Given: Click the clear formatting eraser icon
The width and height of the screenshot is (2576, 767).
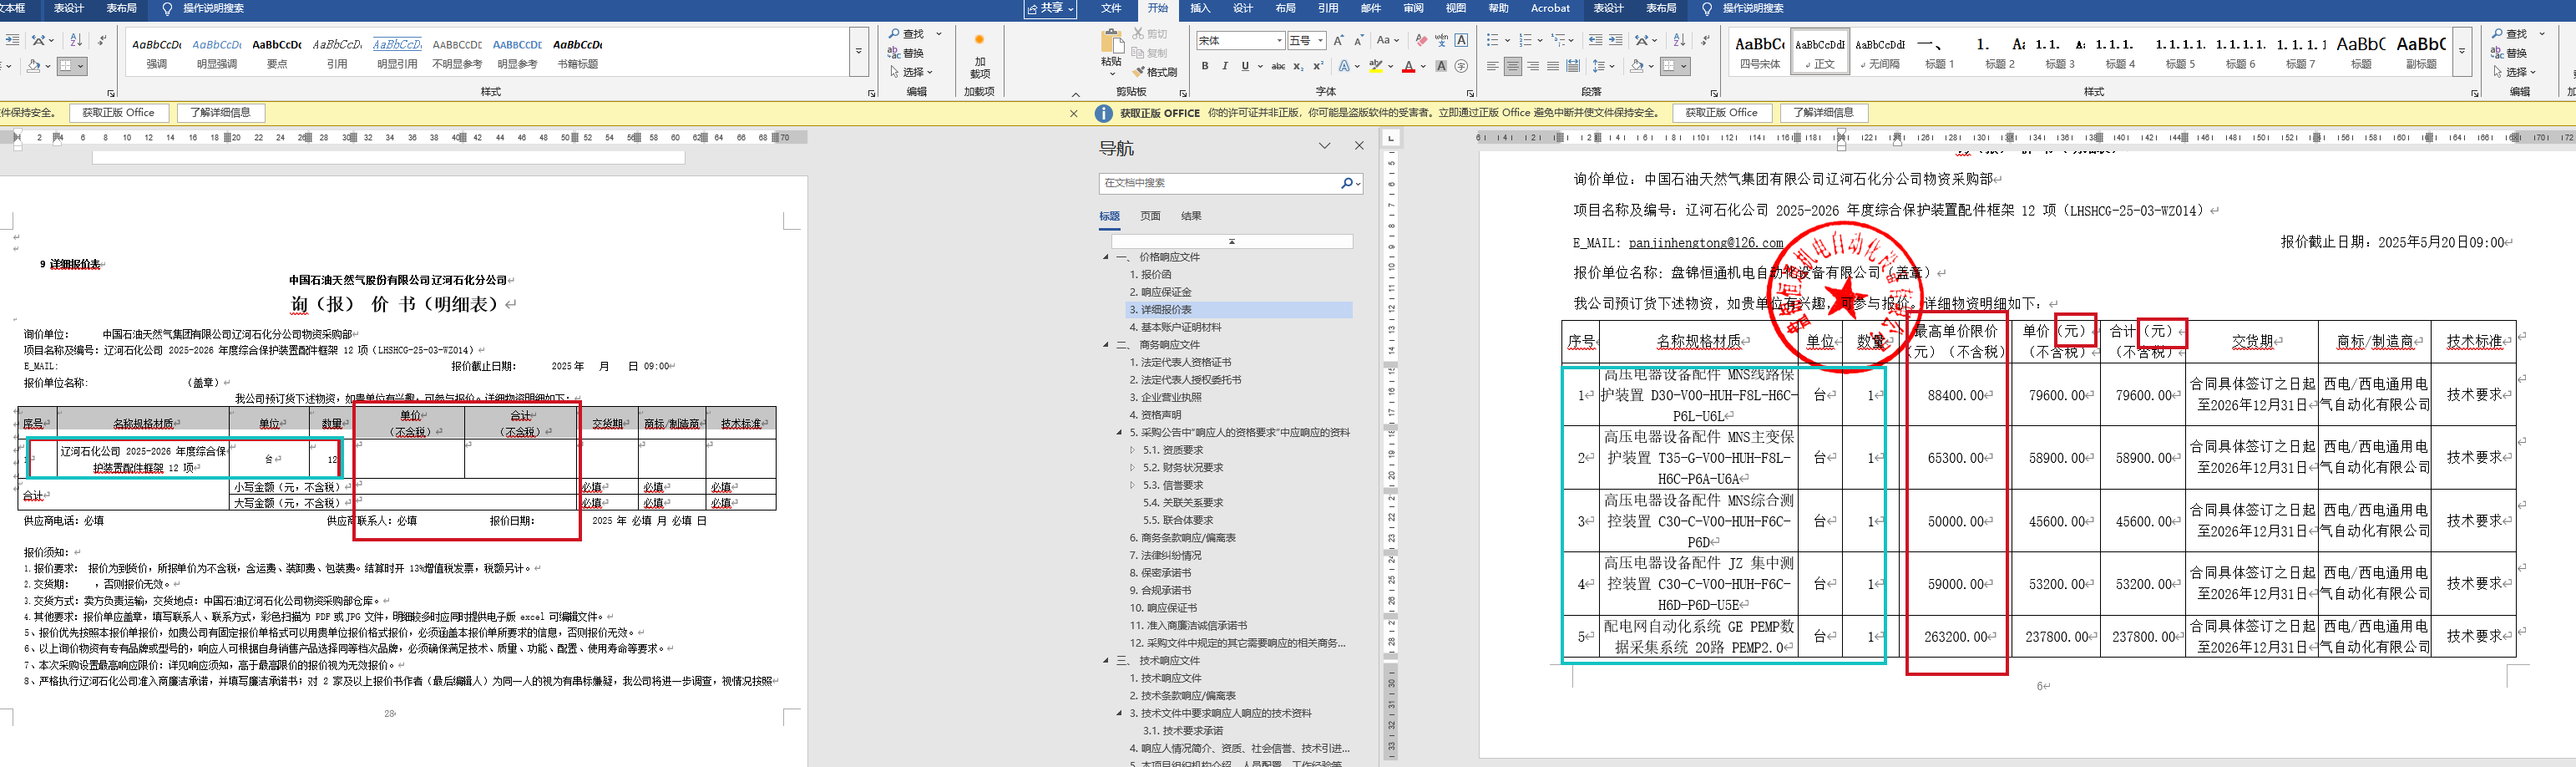Looking at the screenshot, I should 1421,41.
